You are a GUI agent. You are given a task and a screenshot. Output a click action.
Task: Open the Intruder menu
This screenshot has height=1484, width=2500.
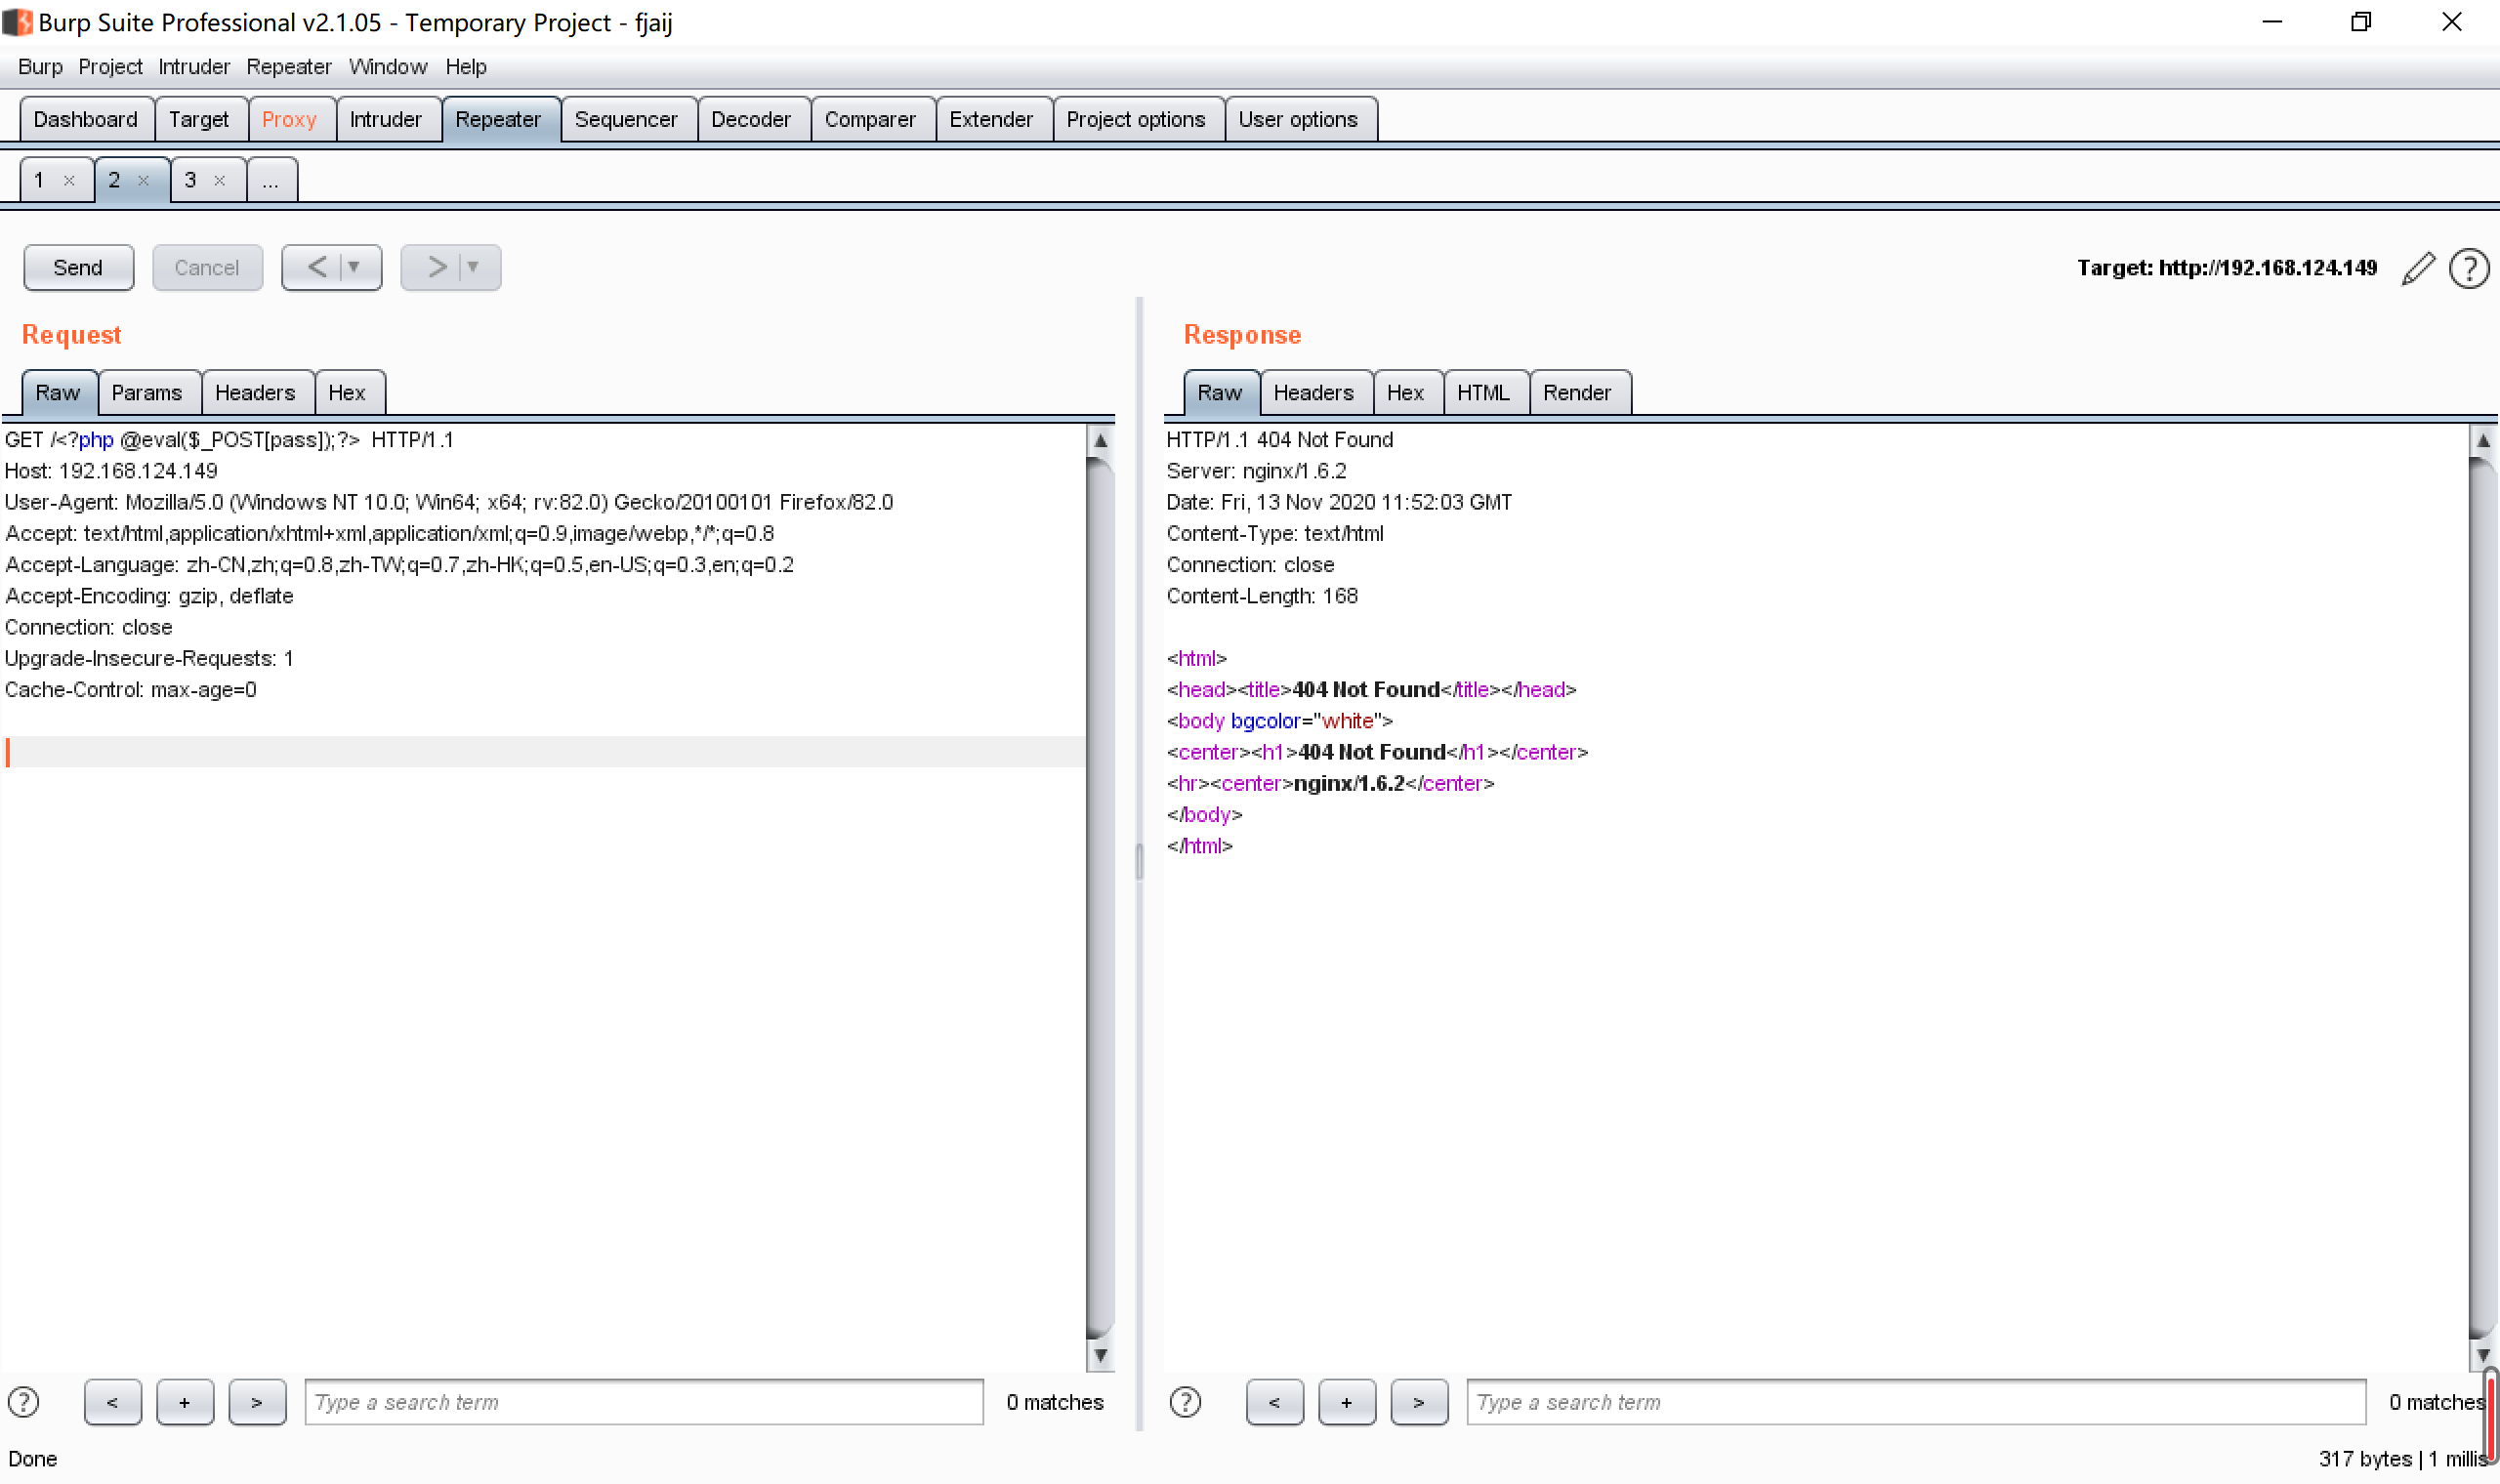coord(194,67)
